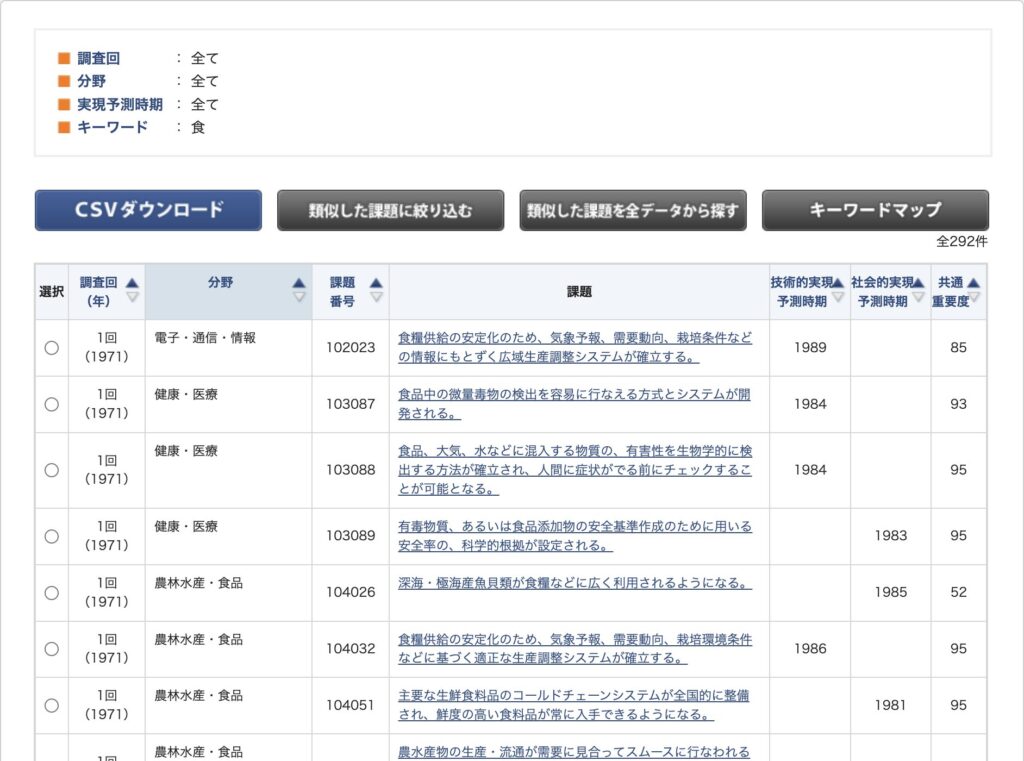1024x761 pixels.
Task: Click 類似した課題を全データから探す
Action: pyautogui.click(x=633, y=210)
